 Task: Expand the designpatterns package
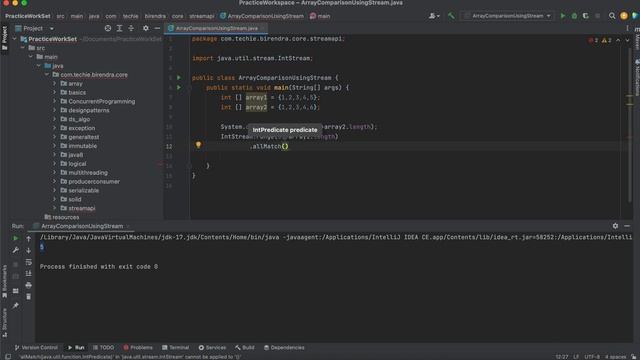pyautogui.click(x=55, y=110)
